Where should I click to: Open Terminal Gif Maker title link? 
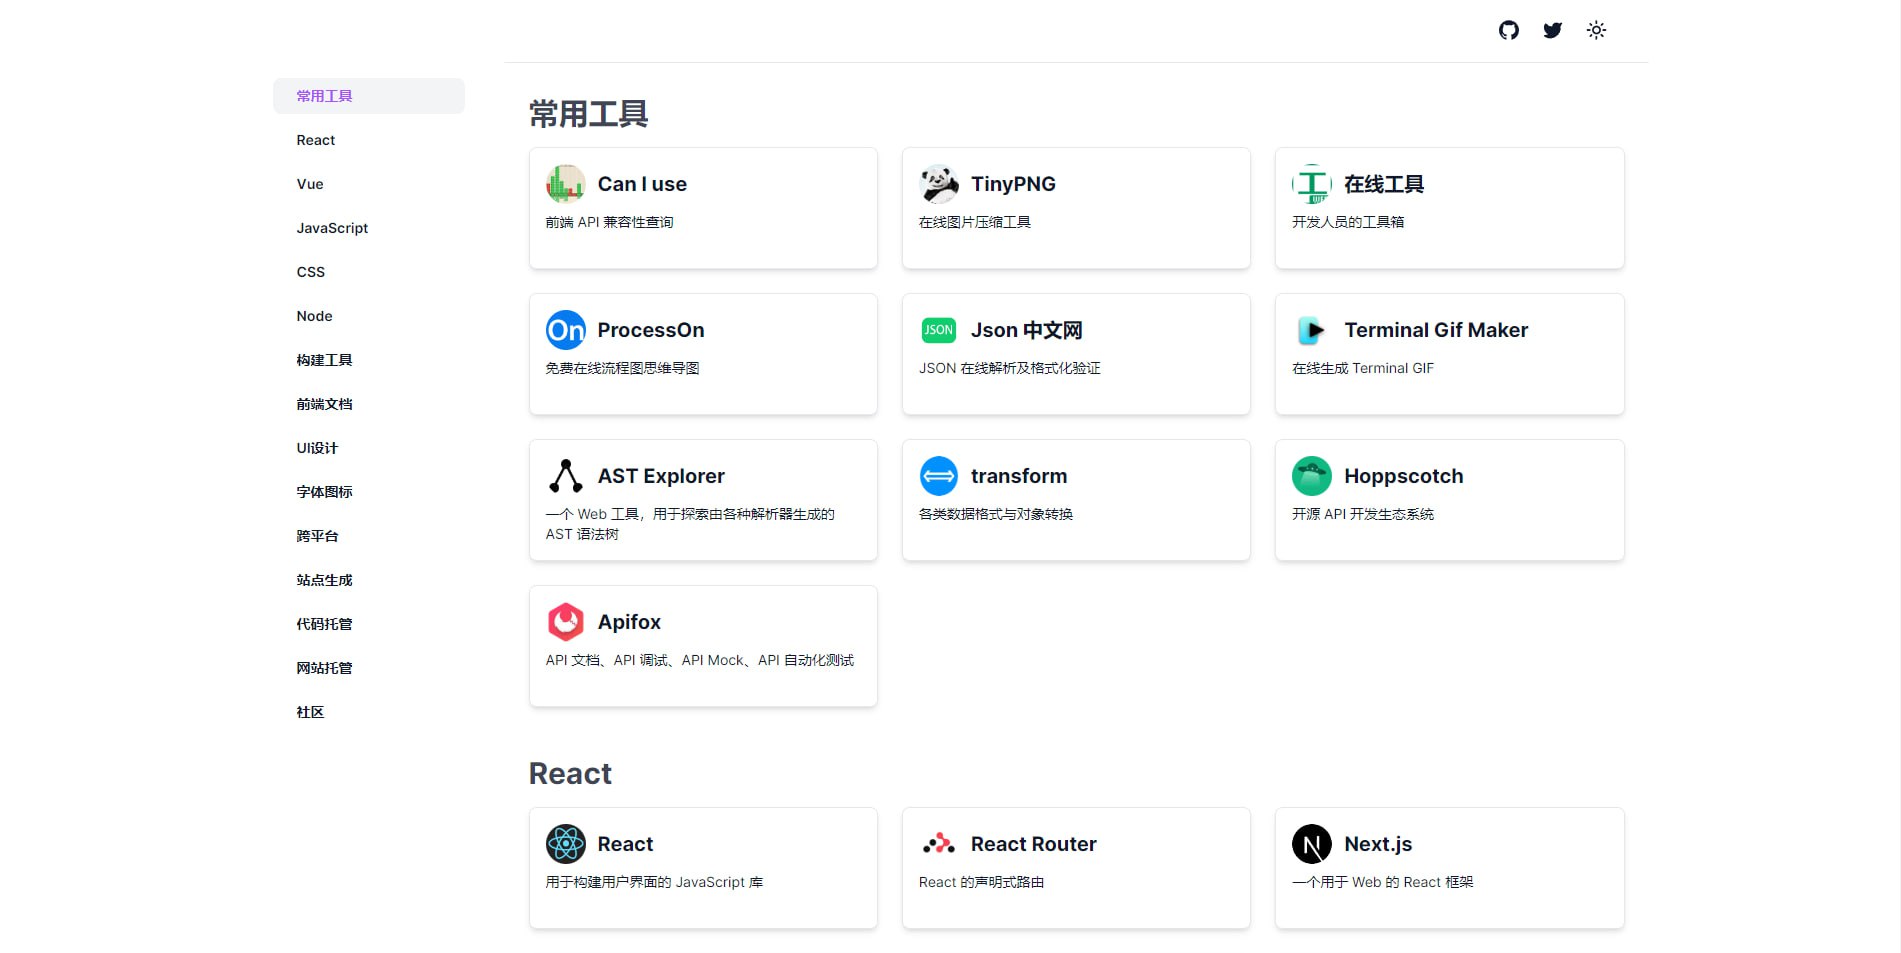[x=1436, y=330]
